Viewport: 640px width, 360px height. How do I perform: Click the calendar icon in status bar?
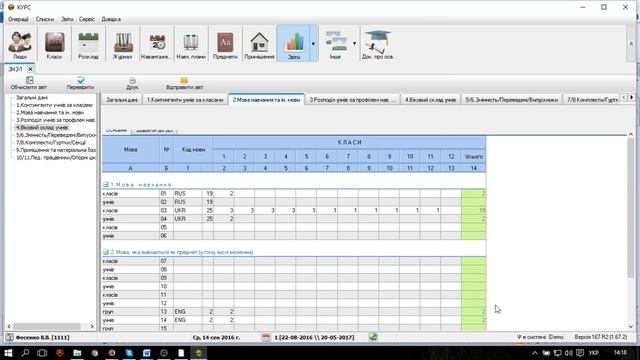(x=266, y=337)
